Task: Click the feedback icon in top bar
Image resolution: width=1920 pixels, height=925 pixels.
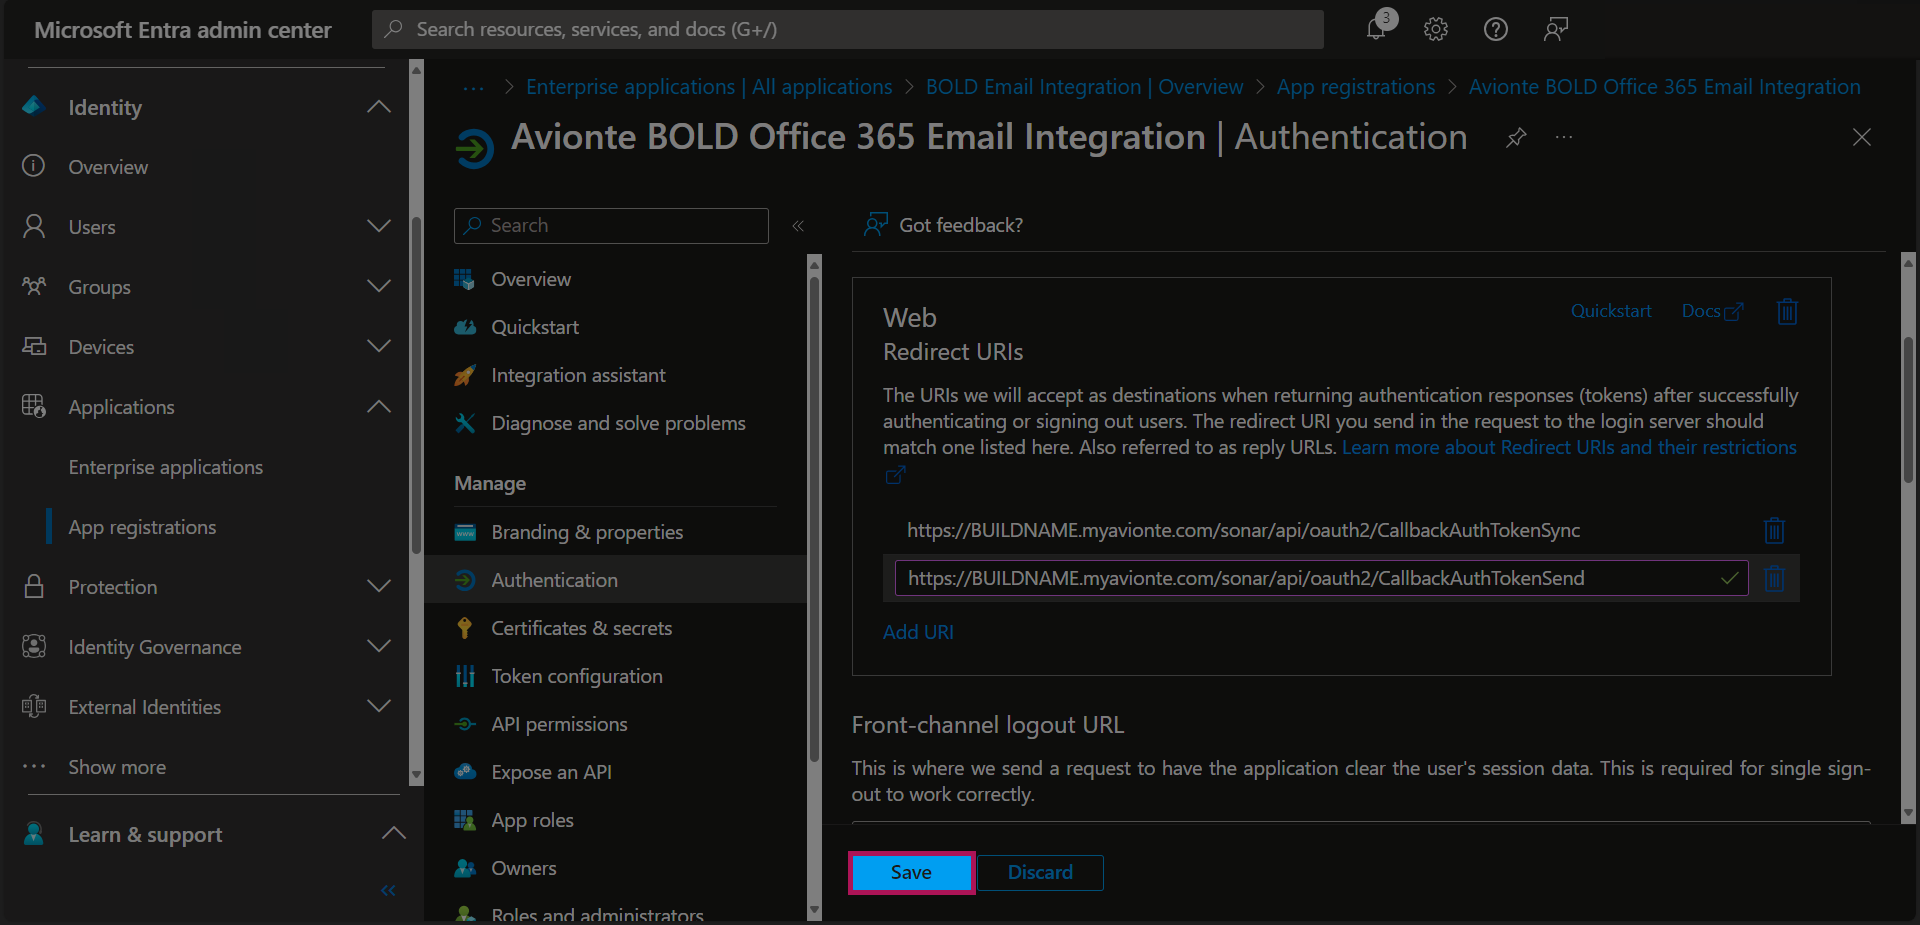Action: [1555, 29]
